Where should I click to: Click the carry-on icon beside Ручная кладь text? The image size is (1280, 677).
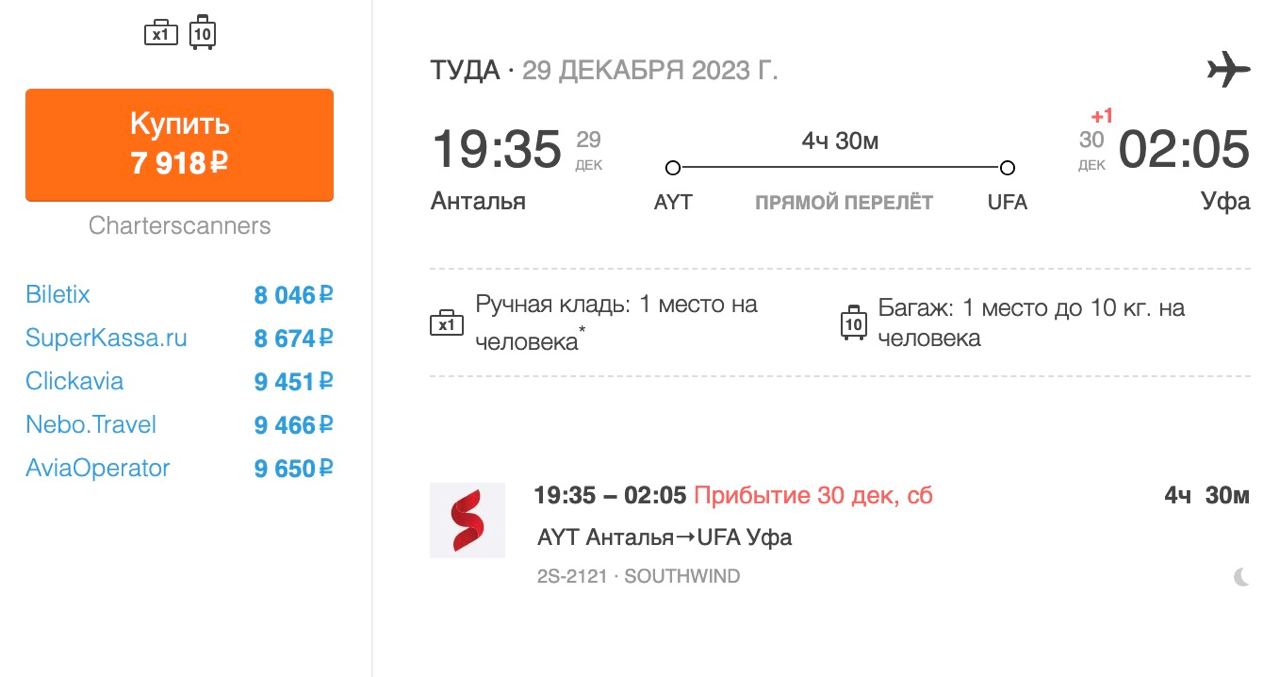click(446, 323)
